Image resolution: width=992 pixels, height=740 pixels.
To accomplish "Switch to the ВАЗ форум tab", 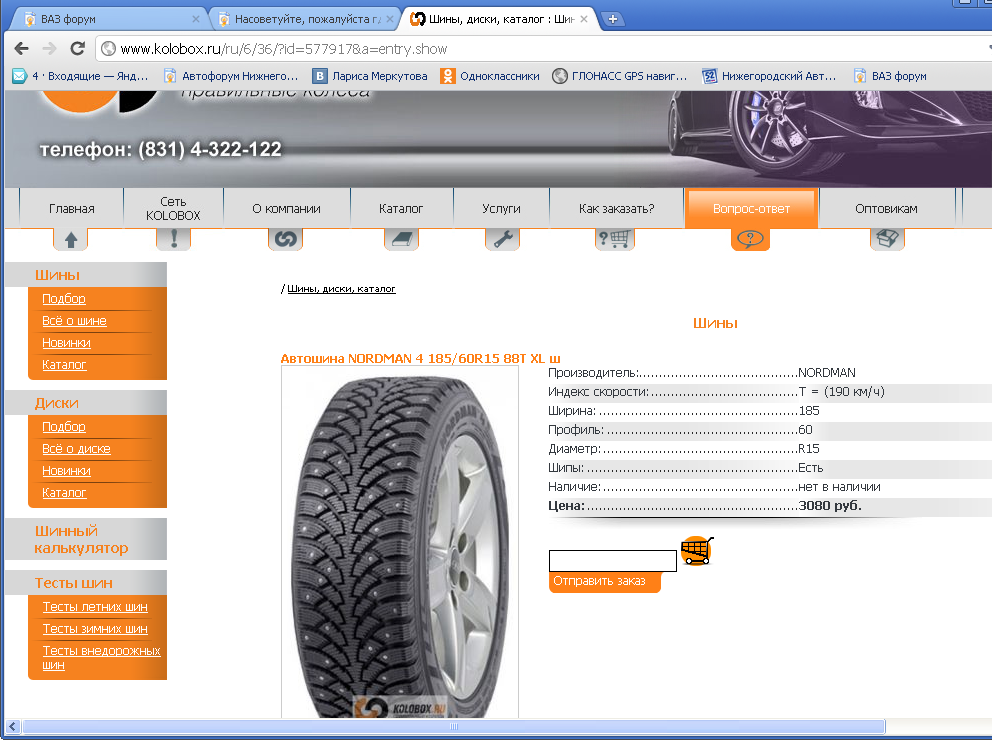I will point(108,19).
